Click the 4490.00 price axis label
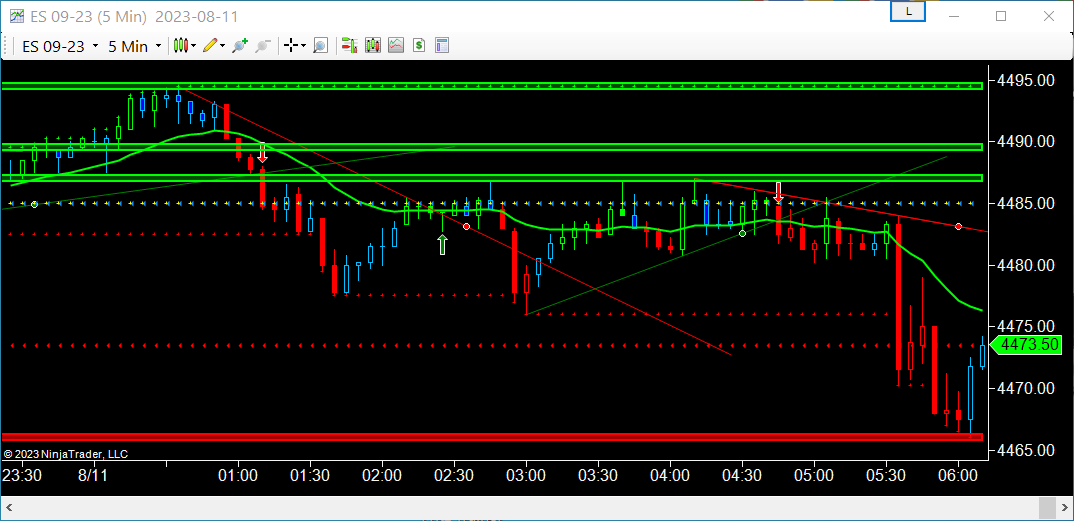Viewport: 1074px width, 521px height. pos(1026,142)
